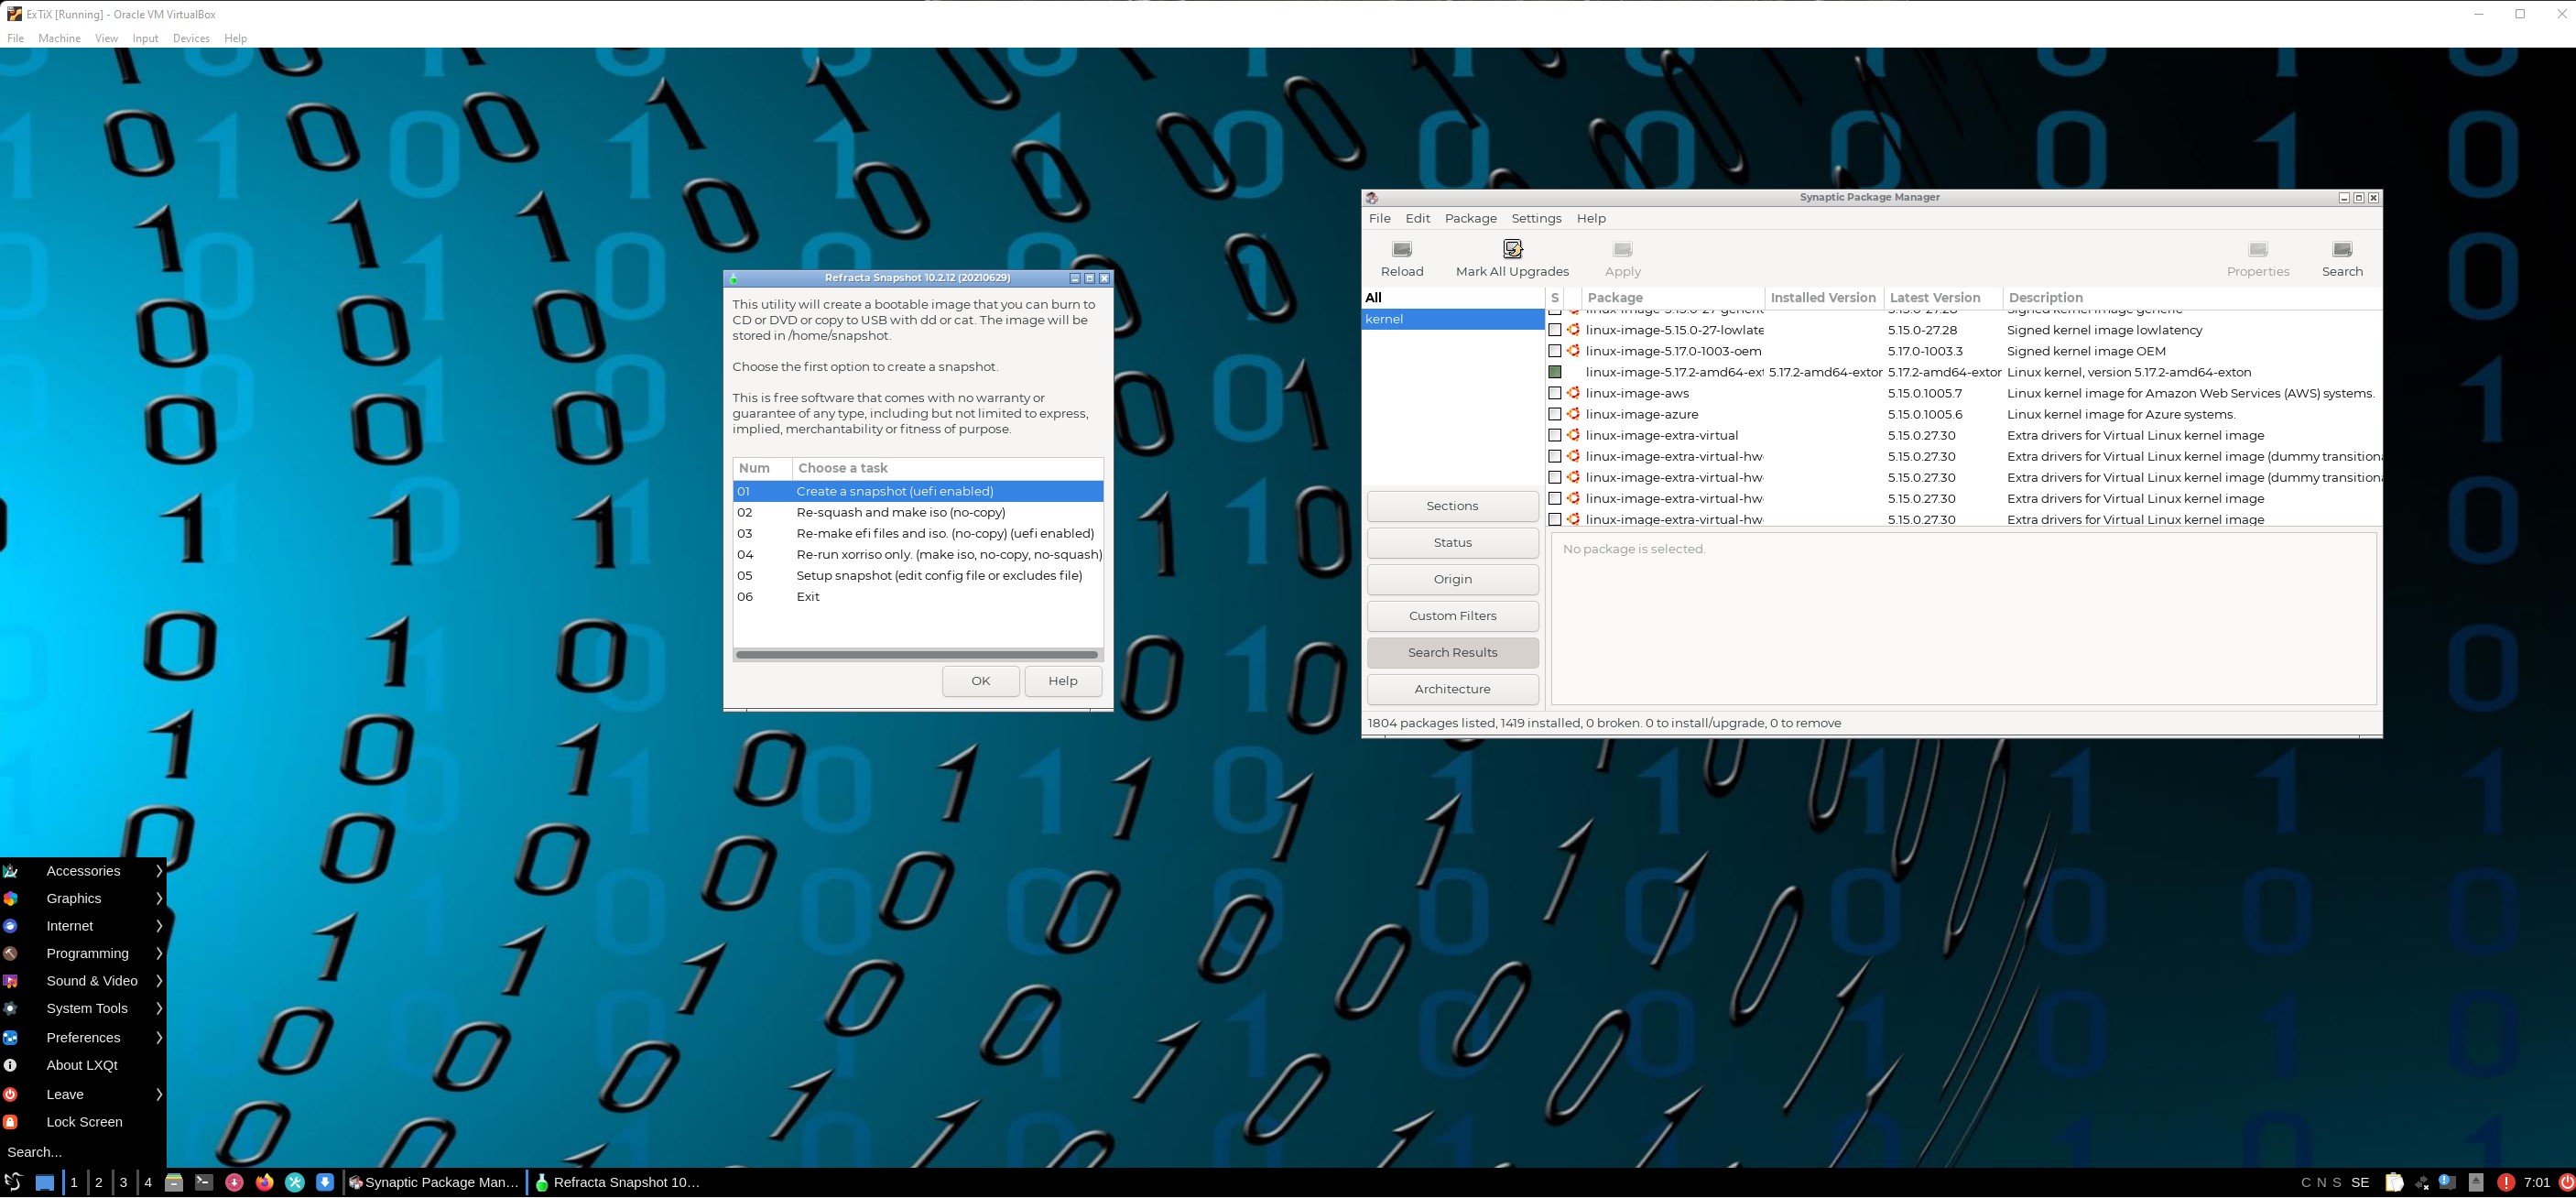
Task: Click the teal wrench tools launcher
Action: [x=295, y=1182]
